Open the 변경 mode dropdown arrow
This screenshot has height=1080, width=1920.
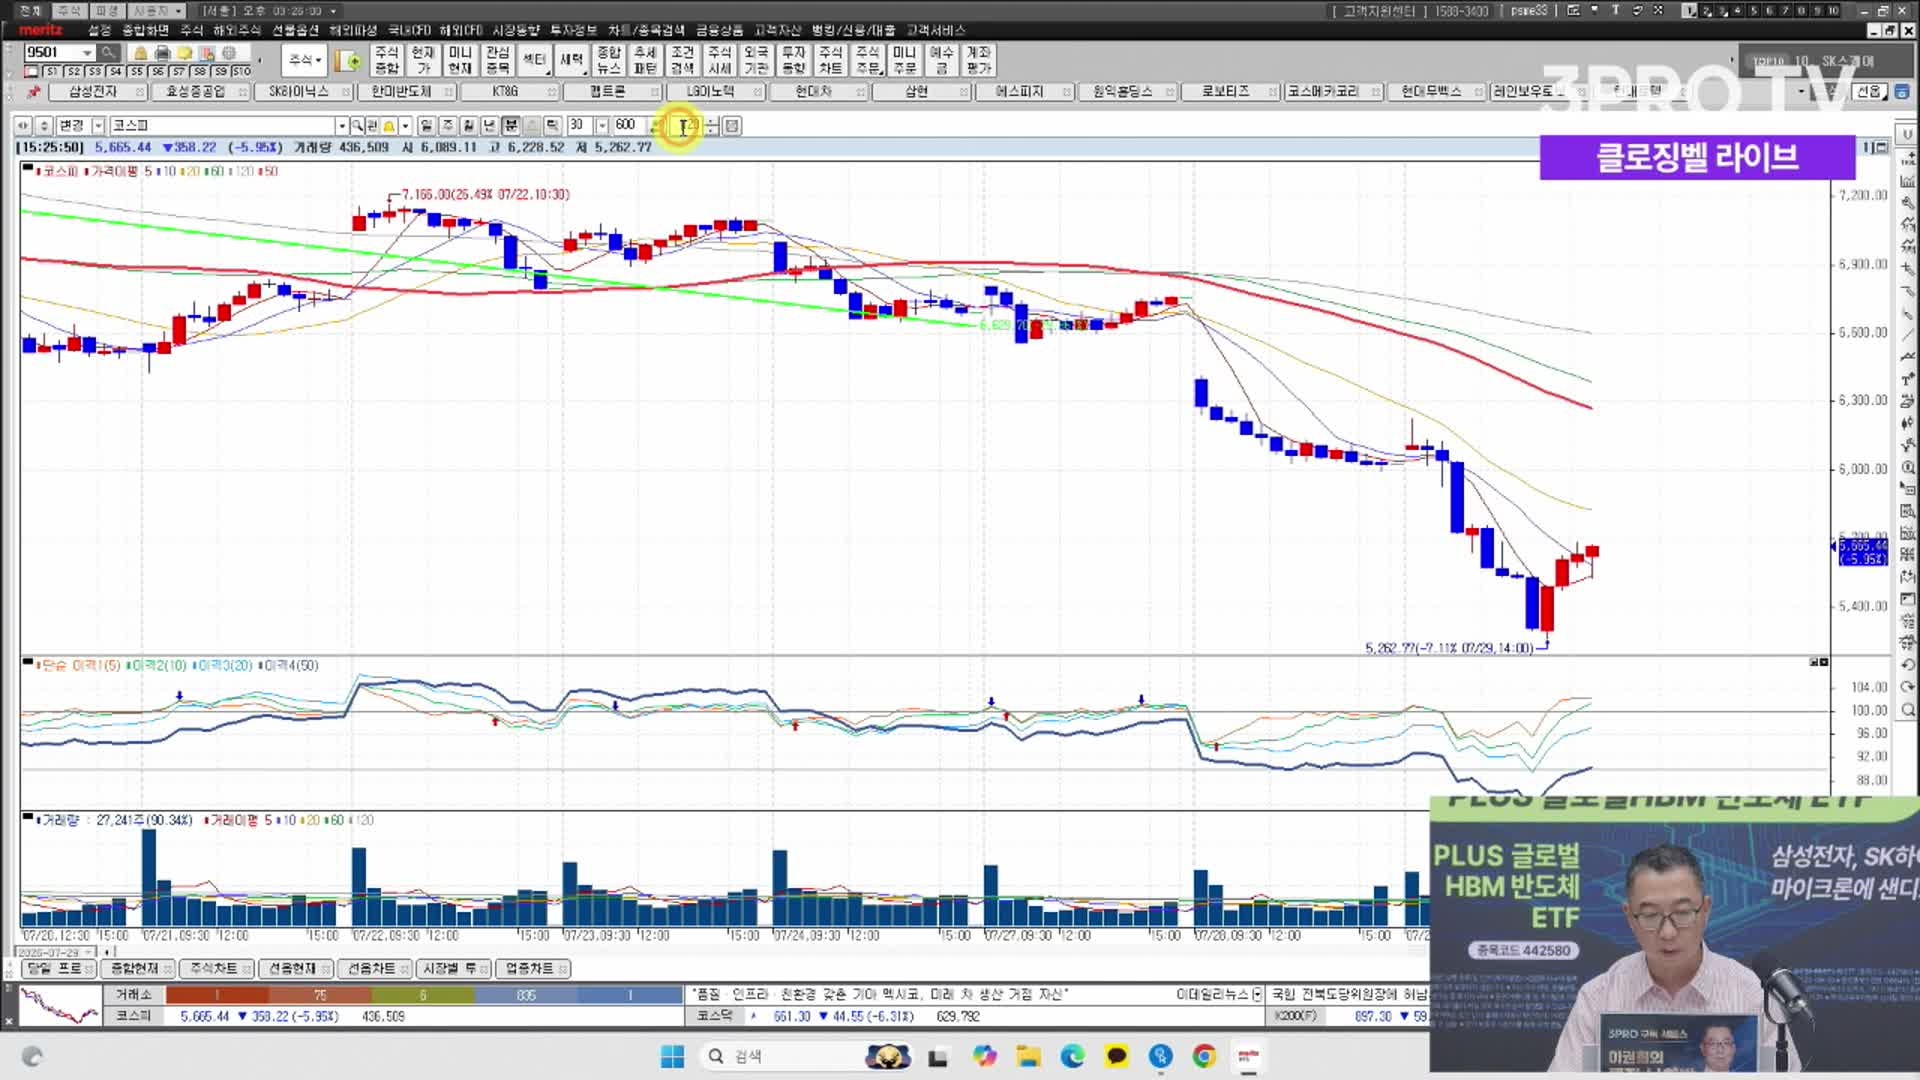click(x=98, y=126)
